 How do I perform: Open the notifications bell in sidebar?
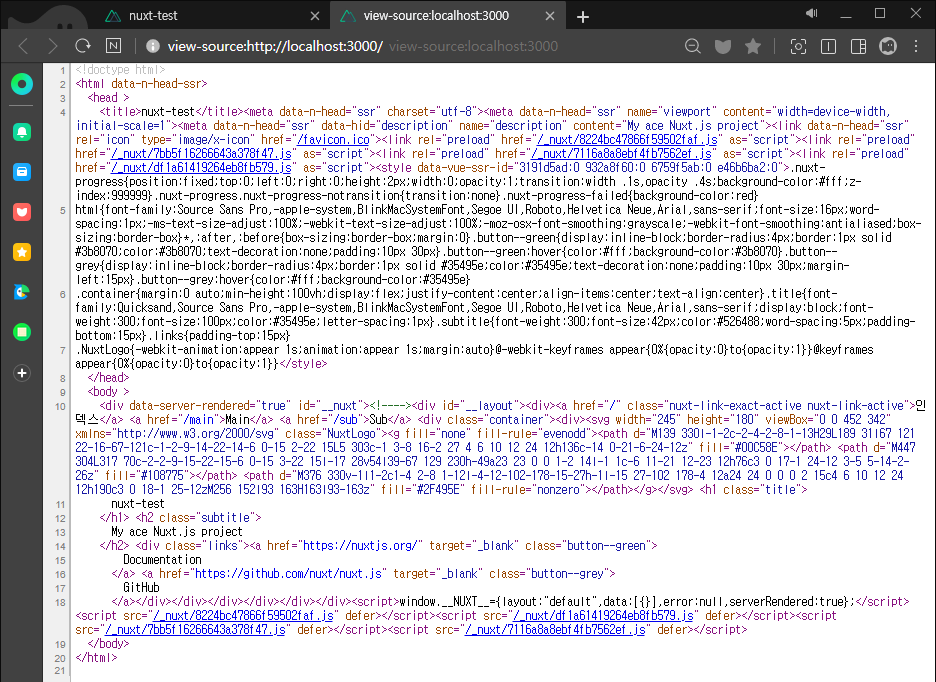click(22, 132)
